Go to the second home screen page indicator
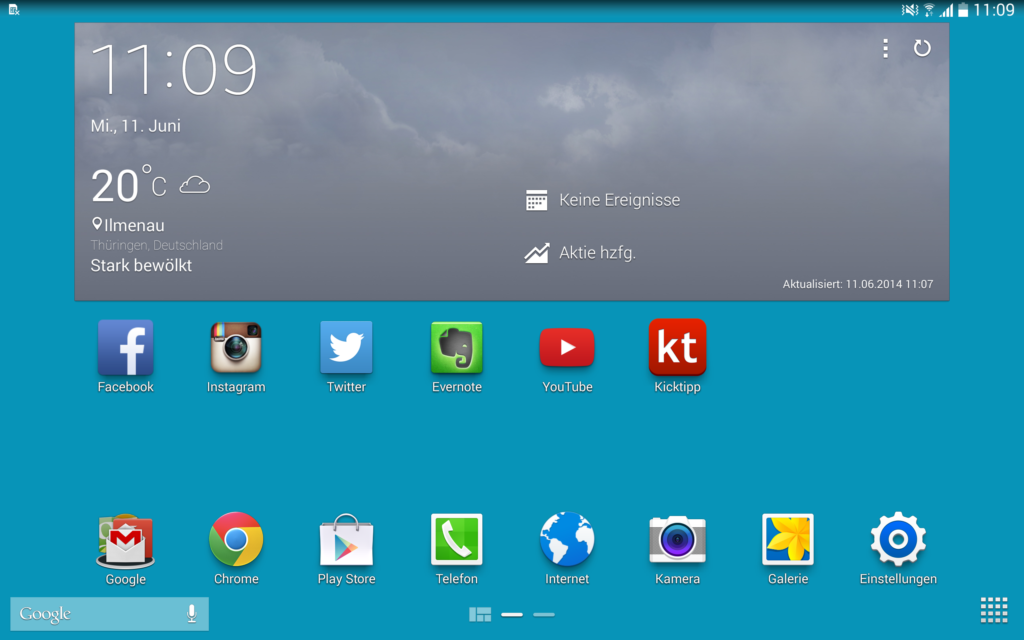Viewport: 1024px width, 640px height. pyautogui.click(x=544, y=615)
